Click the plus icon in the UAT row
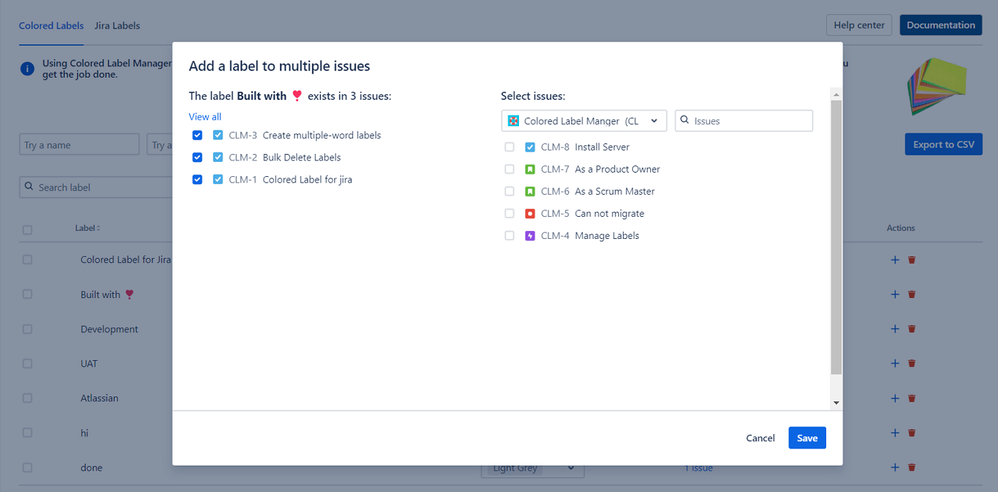Screen dimensions: 998x492 (894, 363)
